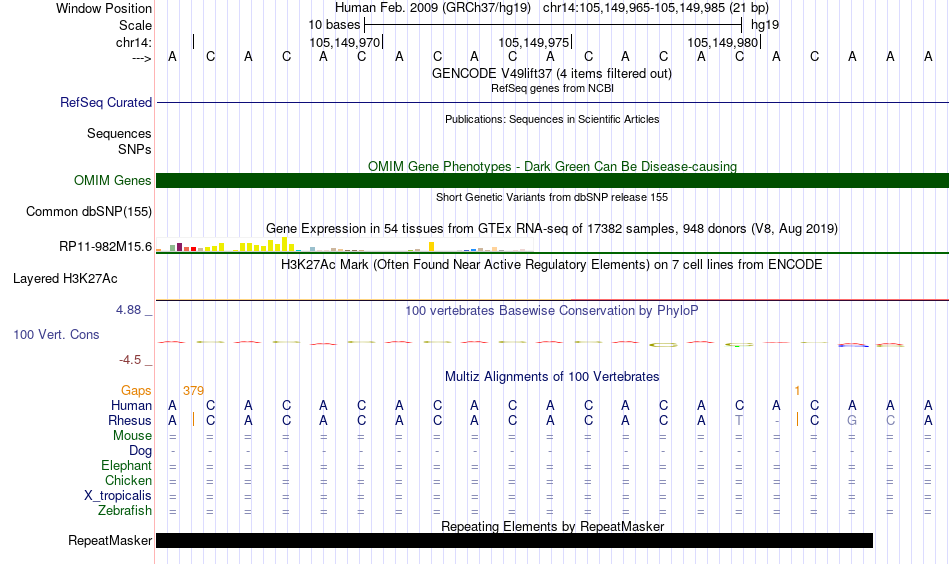This screenshot has width=950, height=564.
Task: Click the -4.5 PhyloP lower scale value
Action: click(x=130, y=360)
